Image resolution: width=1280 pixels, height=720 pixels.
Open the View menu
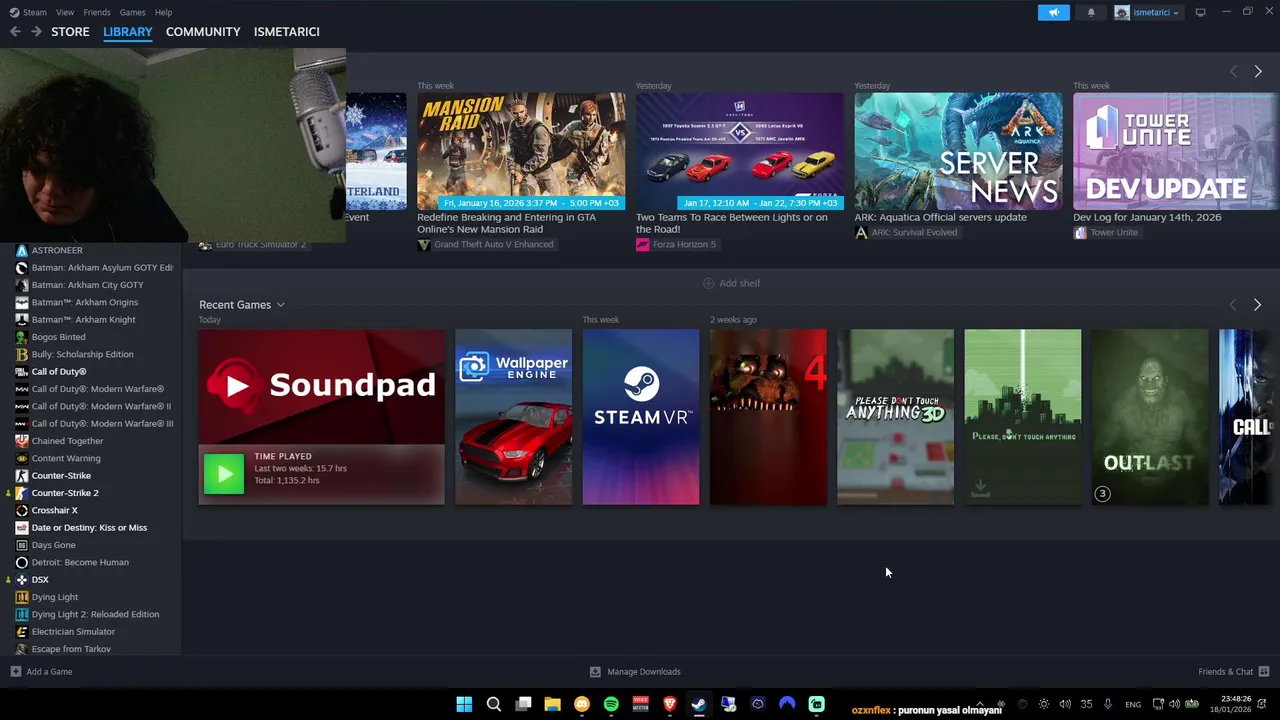65,12
